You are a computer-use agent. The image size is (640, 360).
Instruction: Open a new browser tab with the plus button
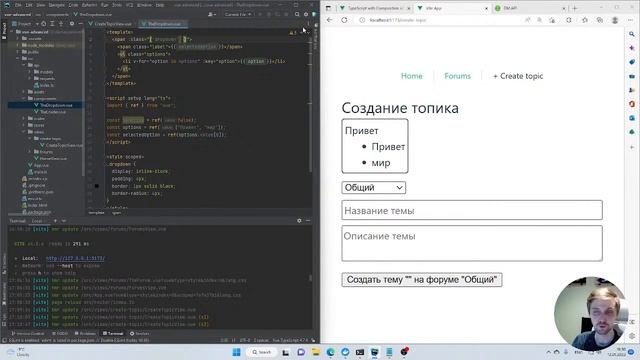tap(575, 8)
